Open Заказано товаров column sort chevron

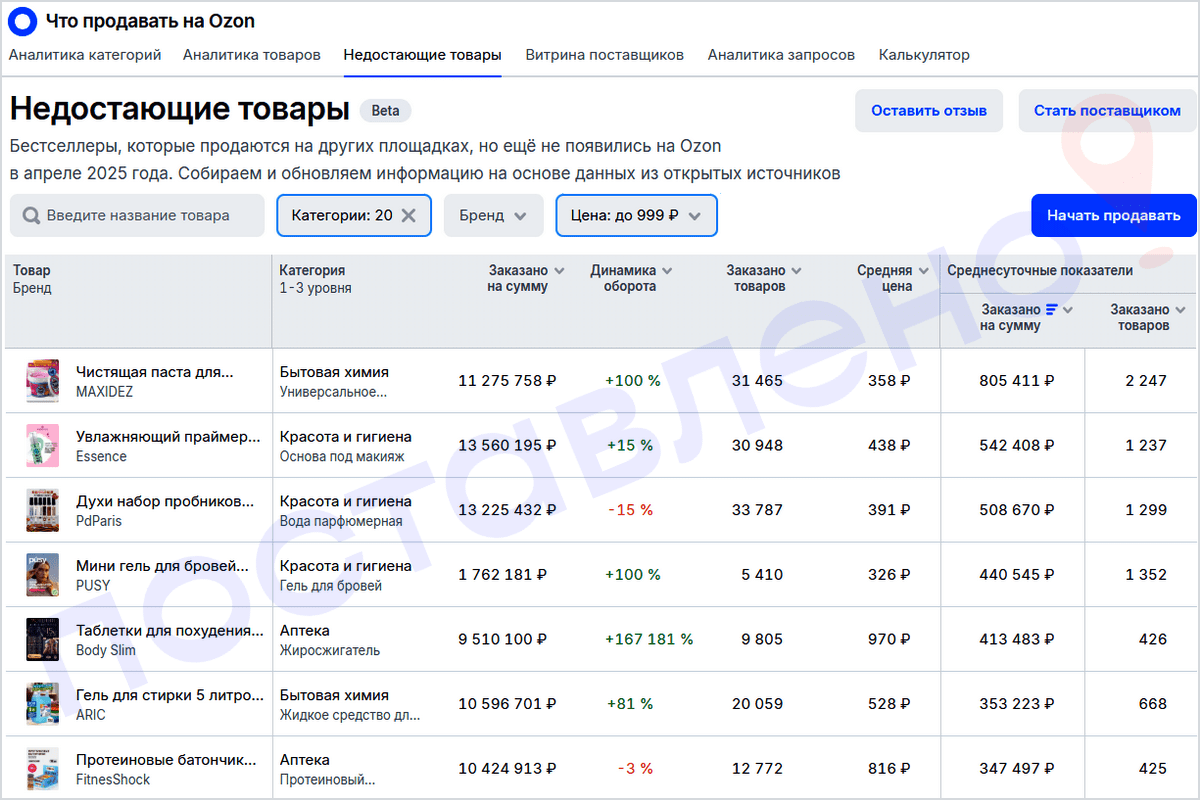point(796,271)
